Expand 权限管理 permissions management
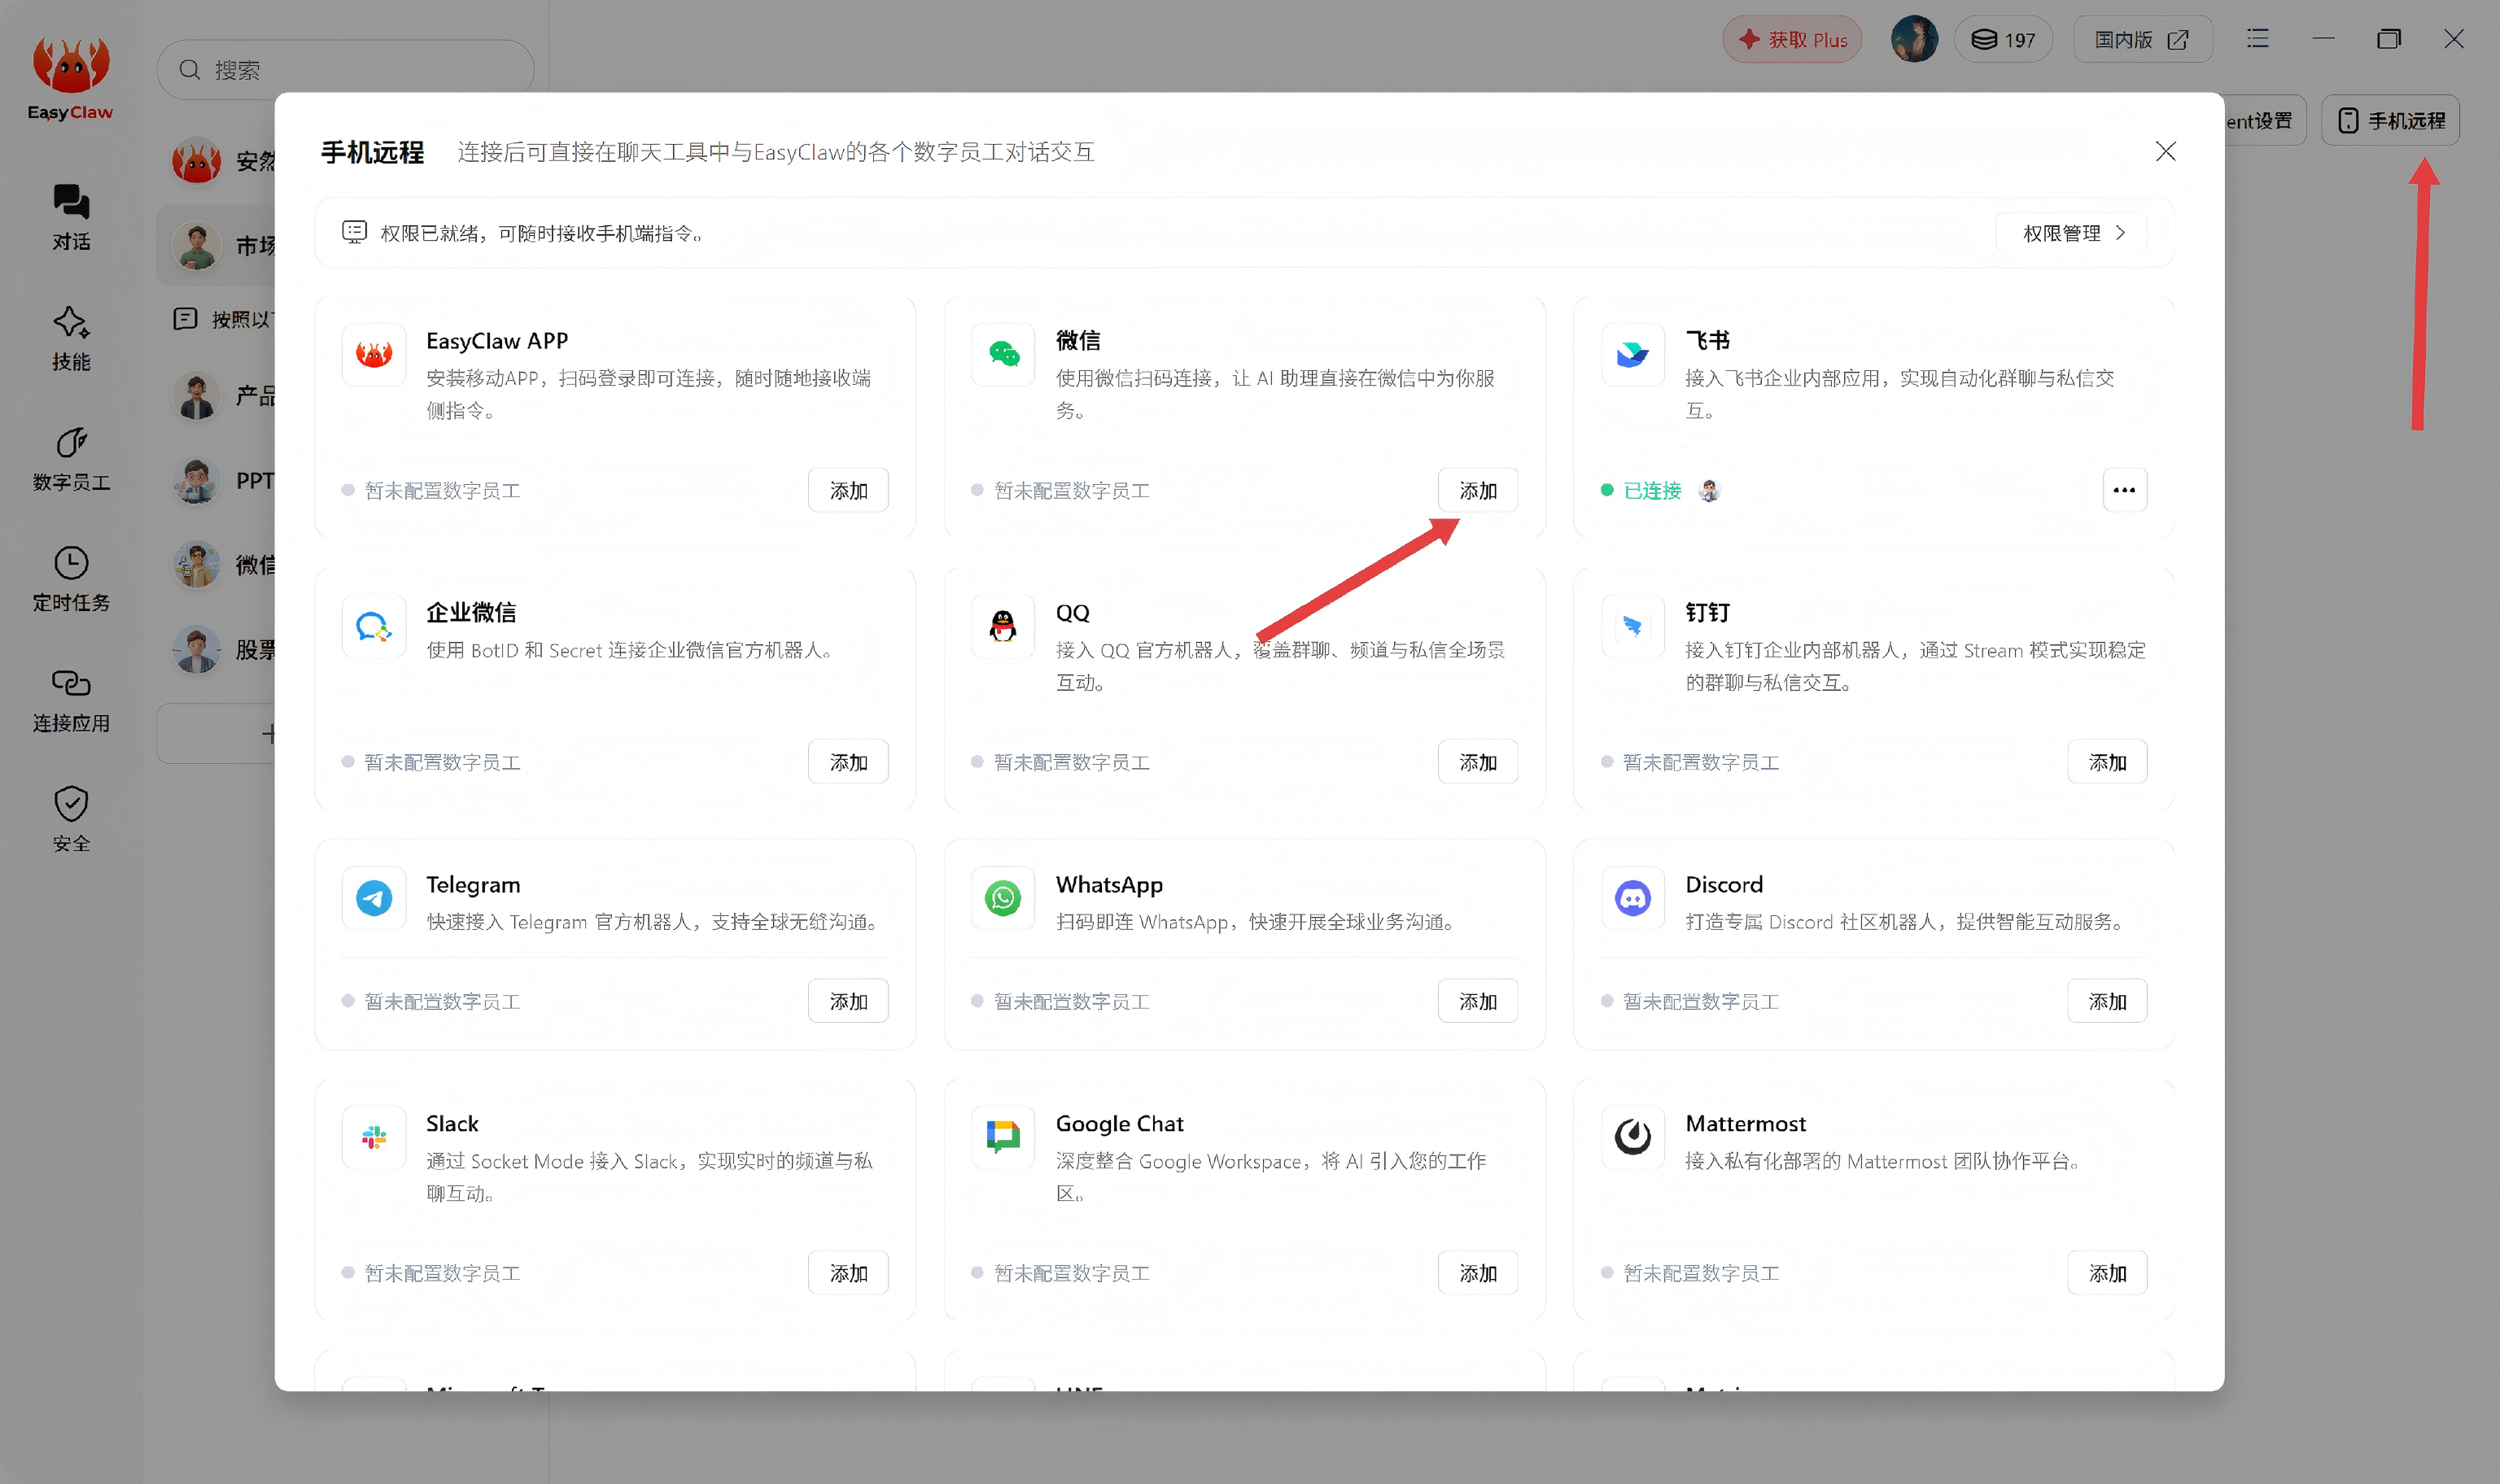 coord(2072,233)
